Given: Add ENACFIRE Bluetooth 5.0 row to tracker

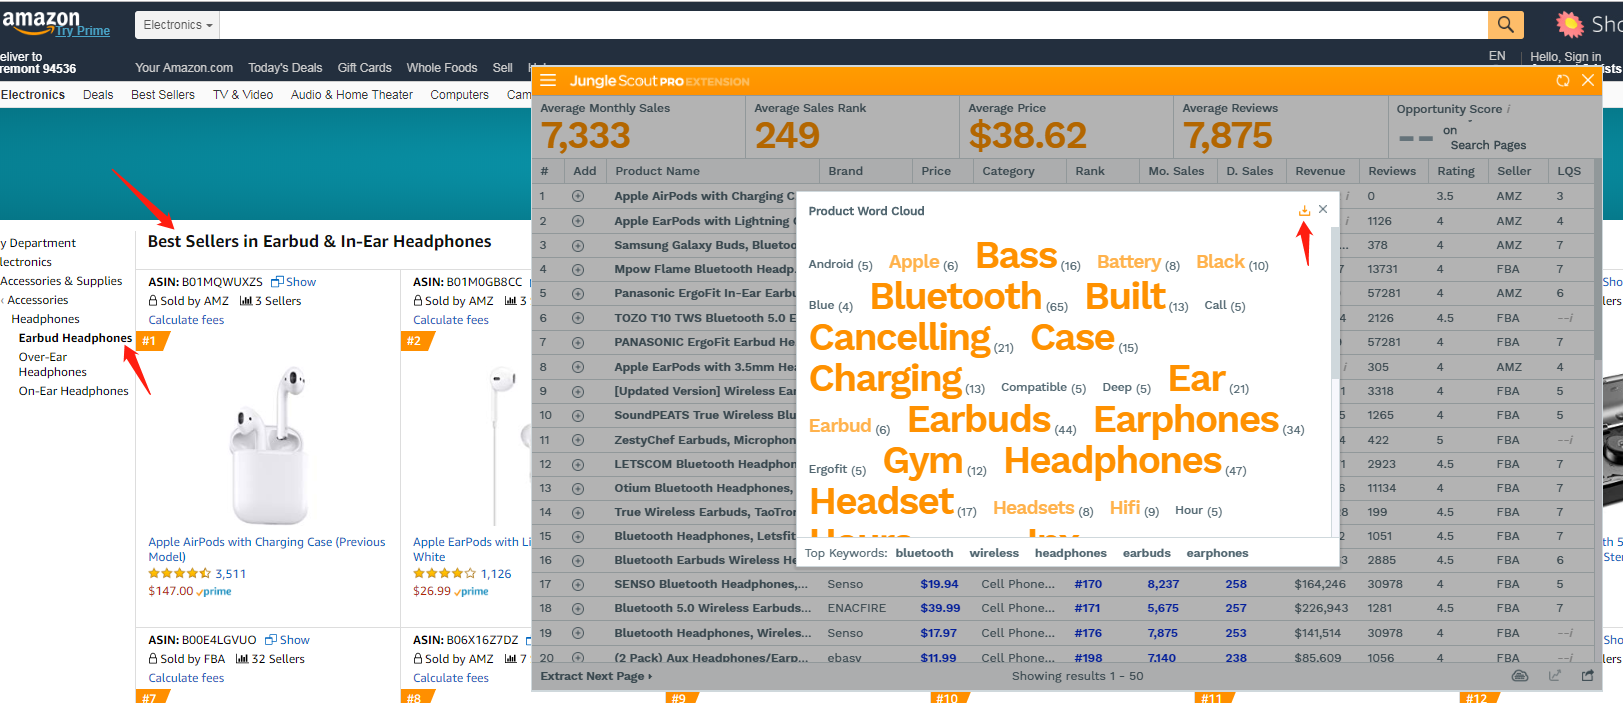Looking at the screenshot, I should (x=578, y=608).
